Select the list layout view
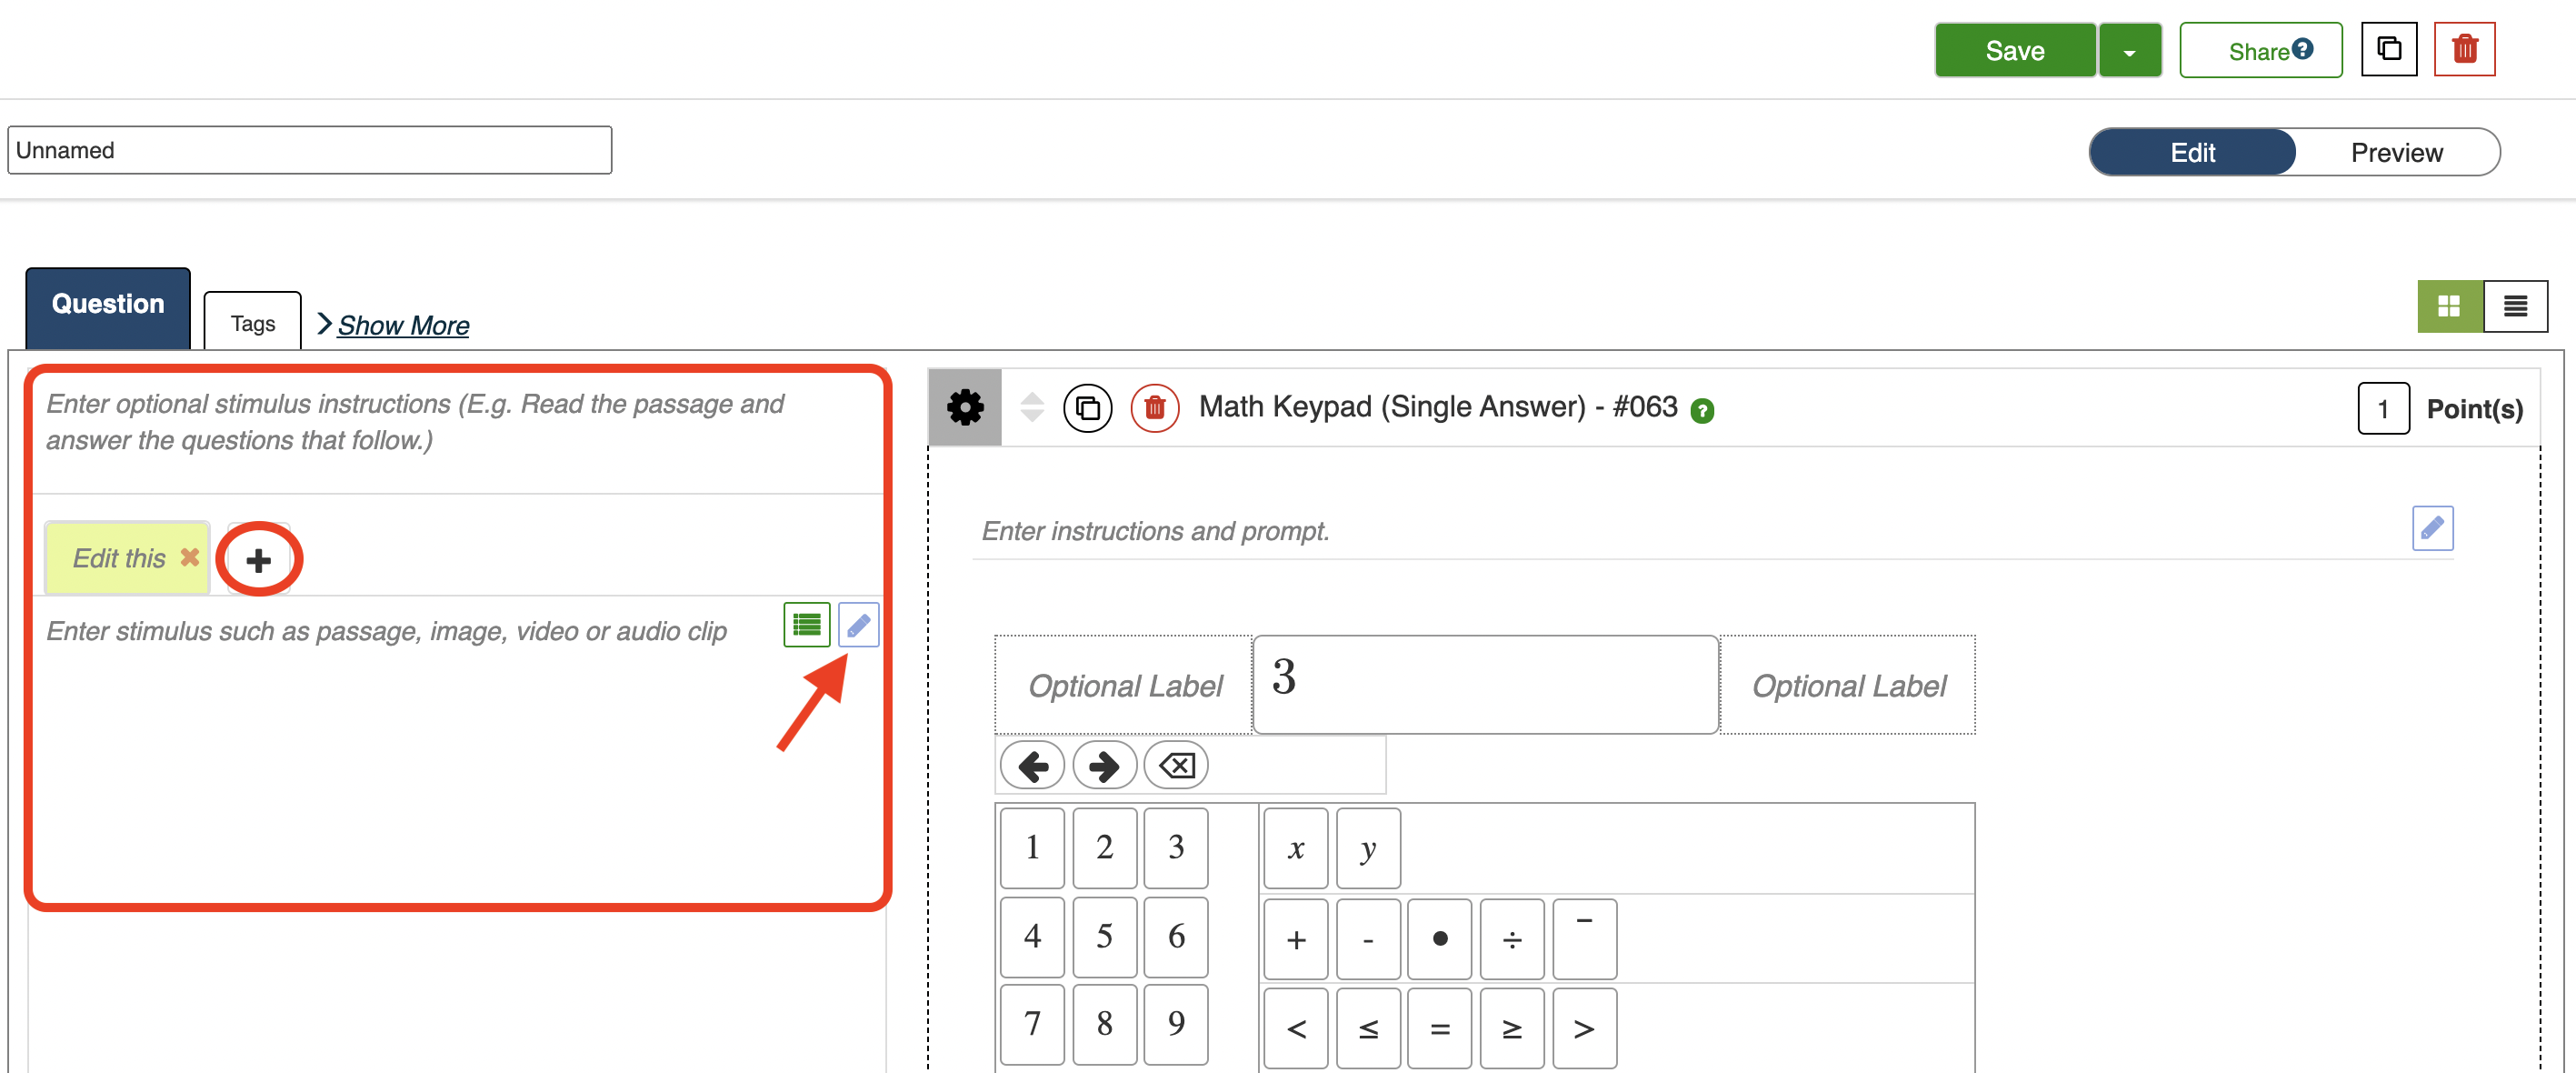 tap(2515, 306)
